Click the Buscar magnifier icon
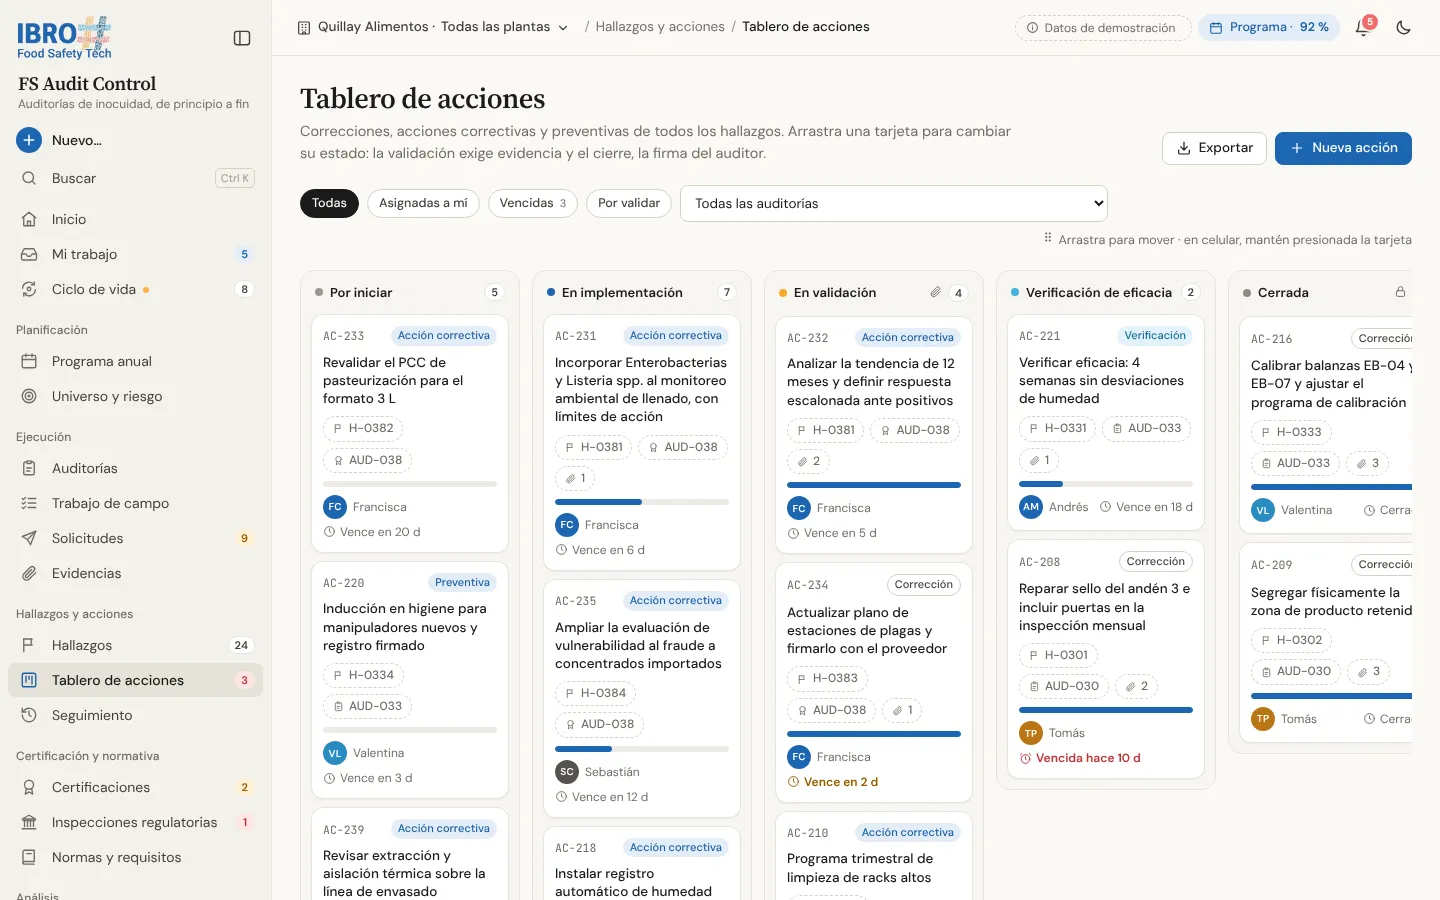Screen dimensions: 1440x900 (x=29, y=178)
